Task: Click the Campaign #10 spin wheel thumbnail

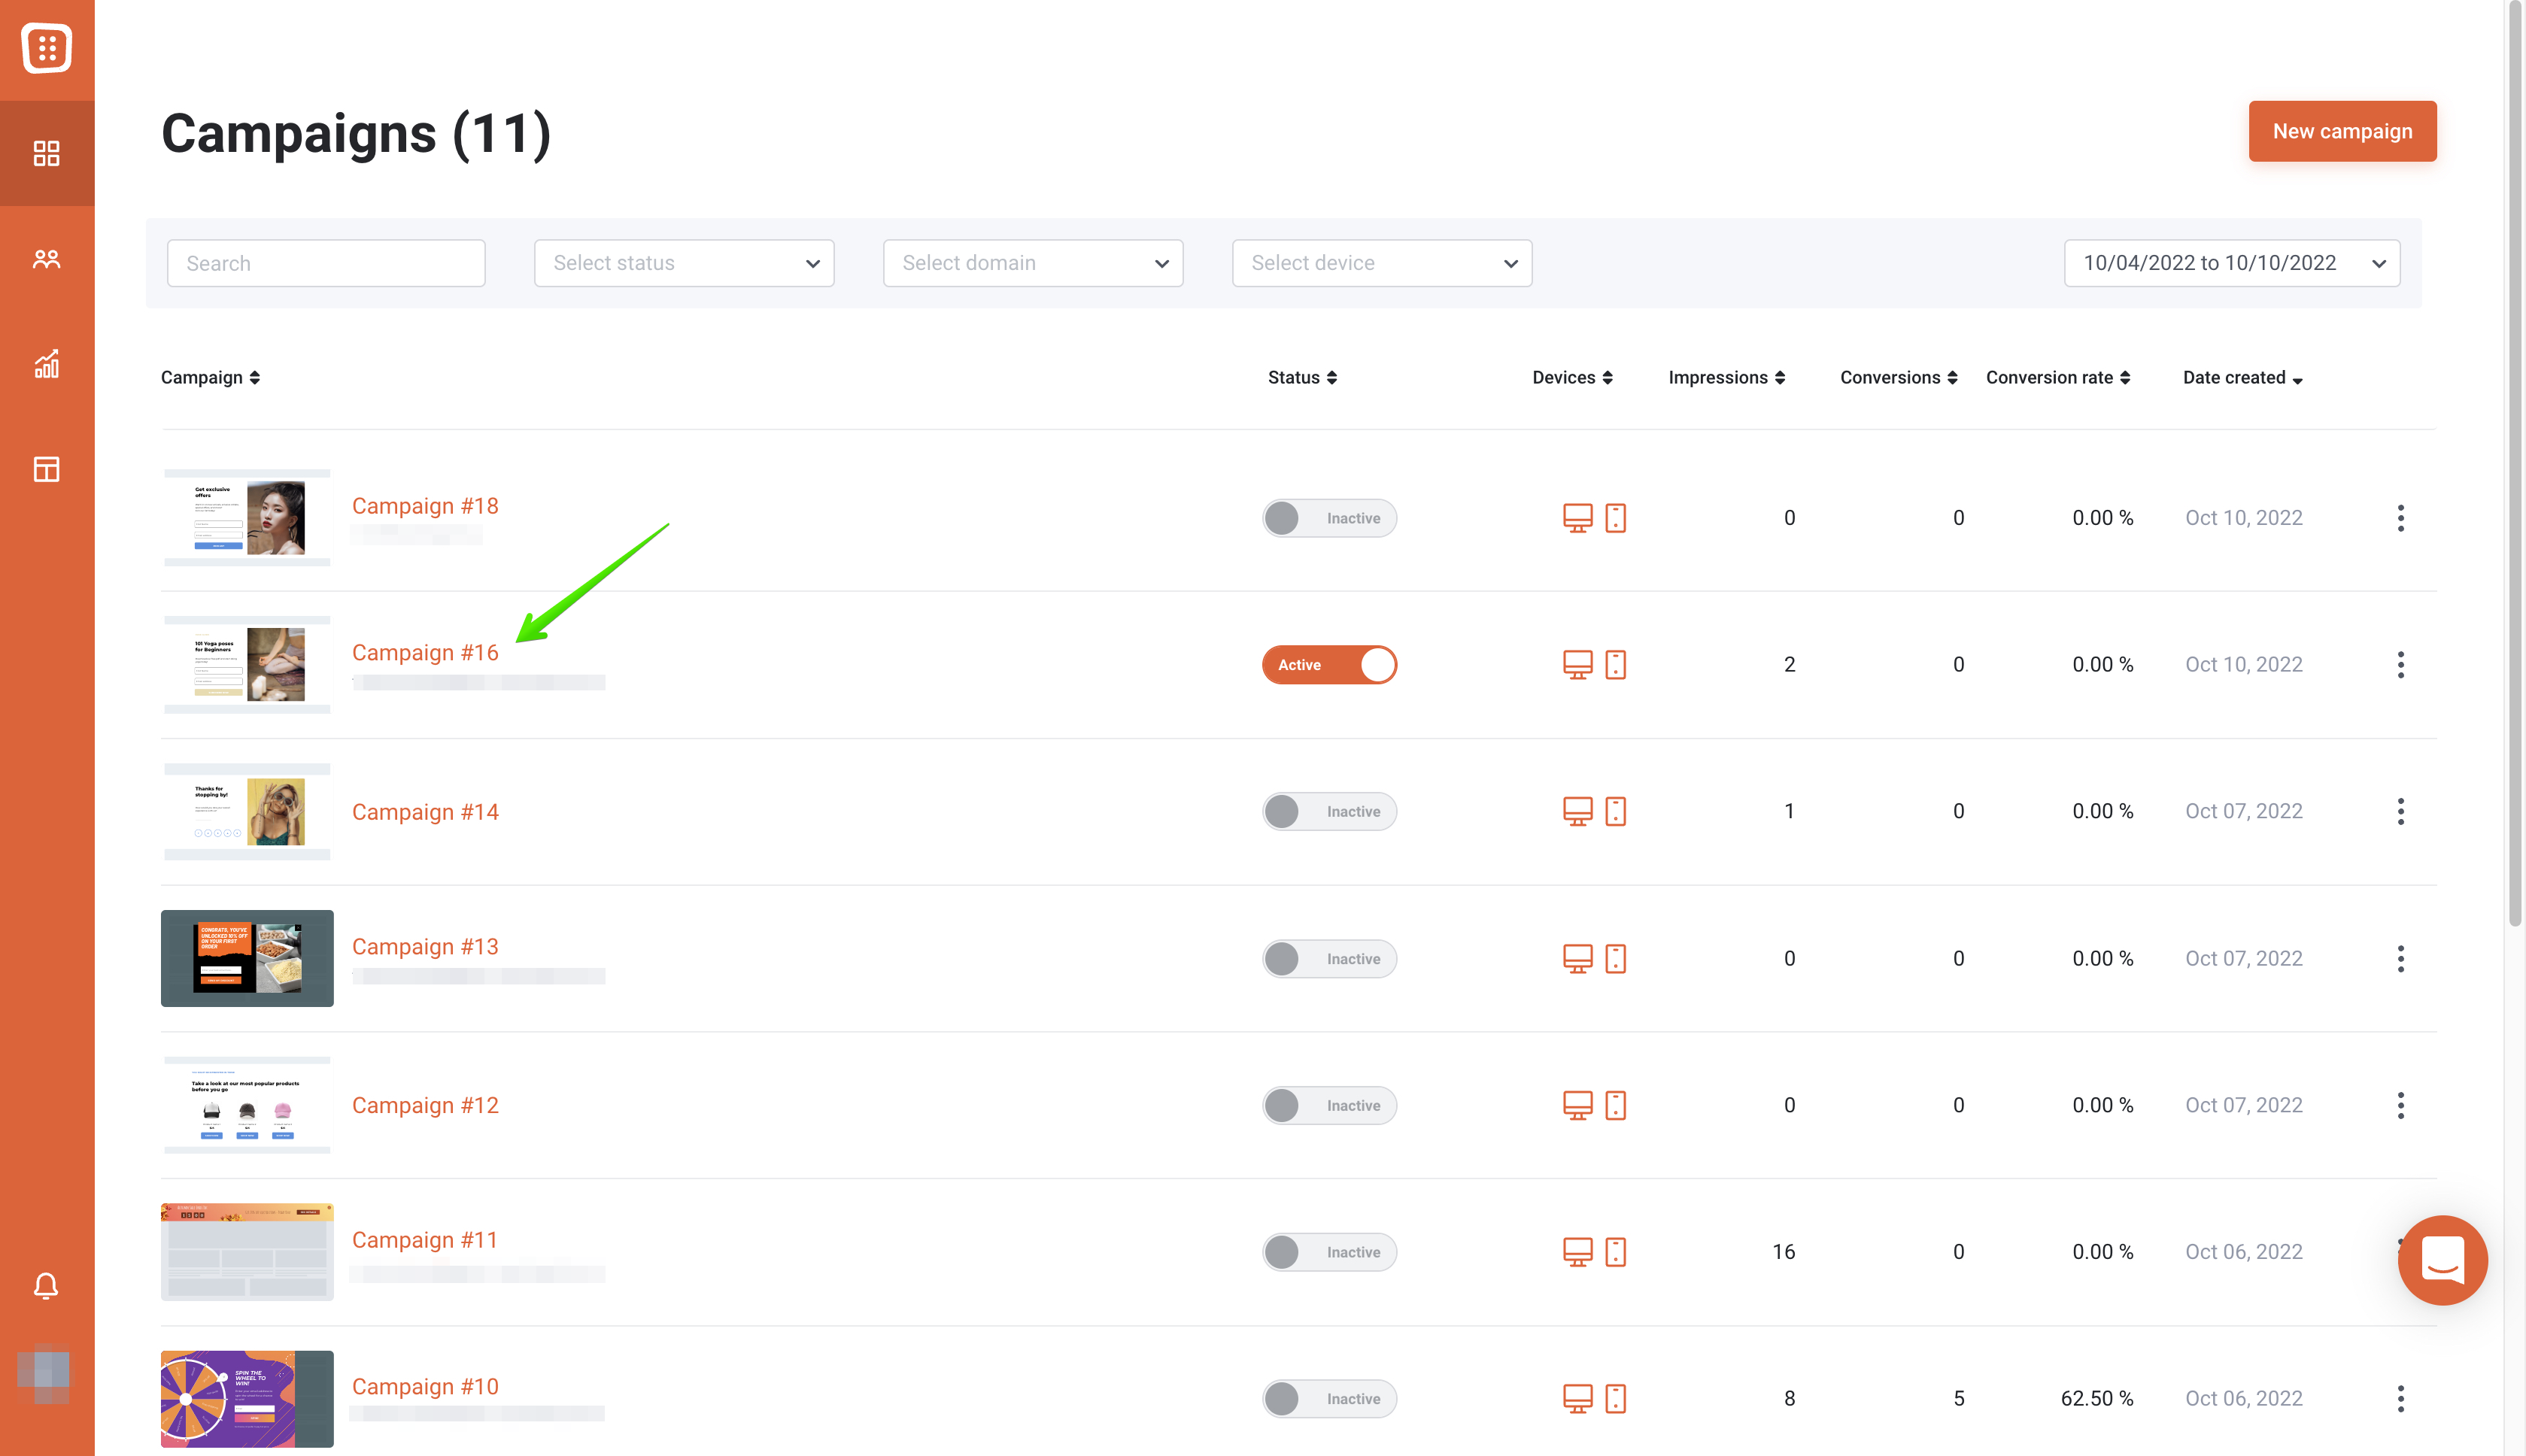Action: click(247, 1399)
